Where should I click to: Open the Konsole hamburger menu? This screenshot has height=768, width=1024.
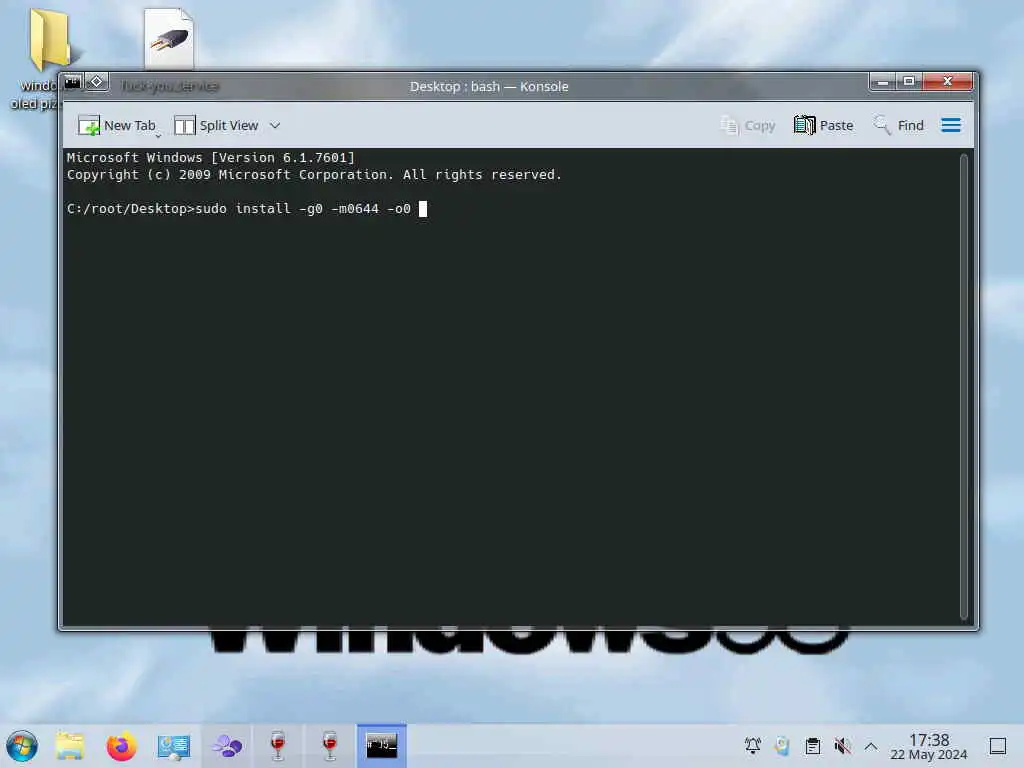pos(951,125)
